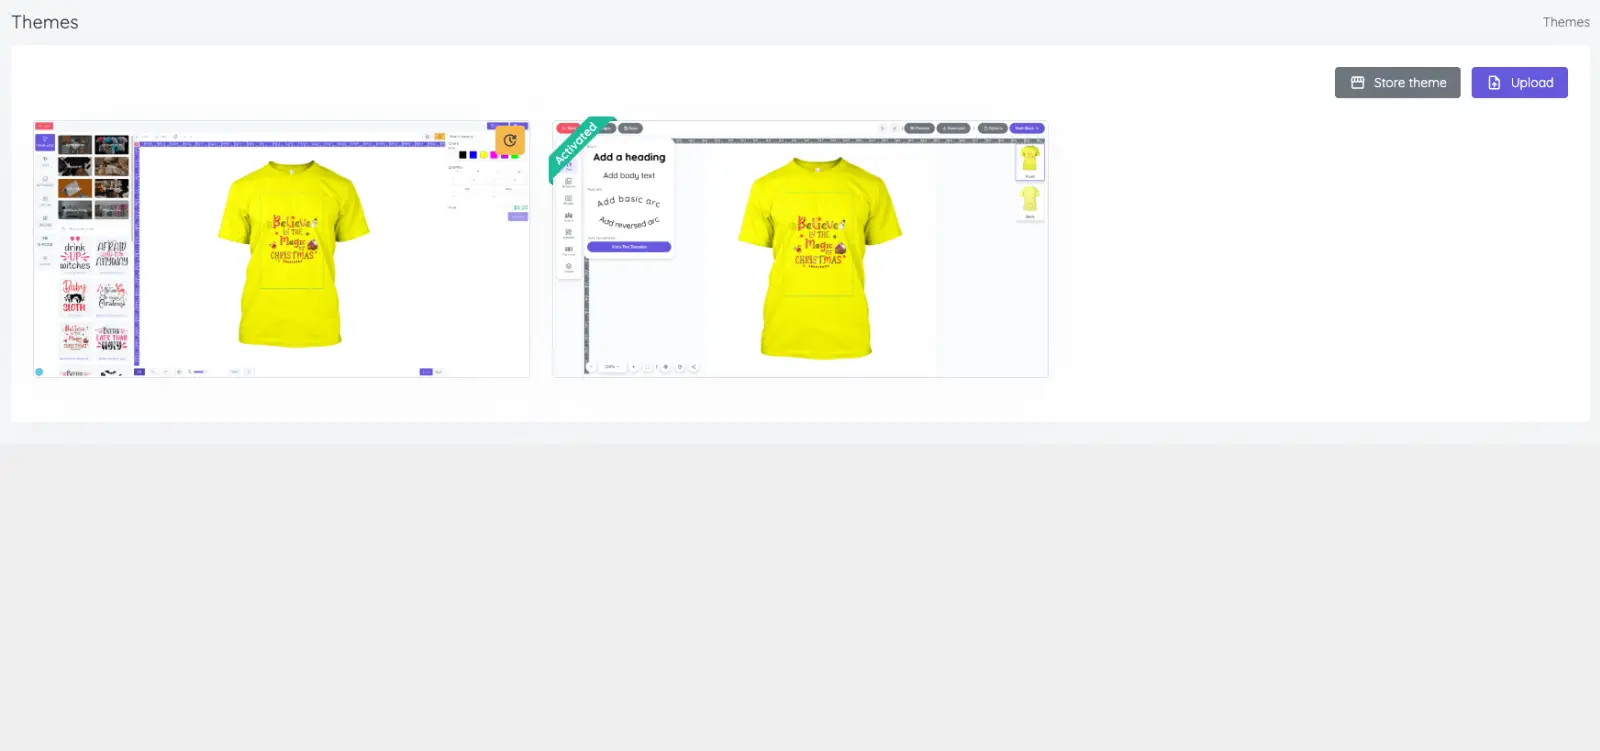
Task: Click the orange activate icon on first theme
Action: point(510,141)
